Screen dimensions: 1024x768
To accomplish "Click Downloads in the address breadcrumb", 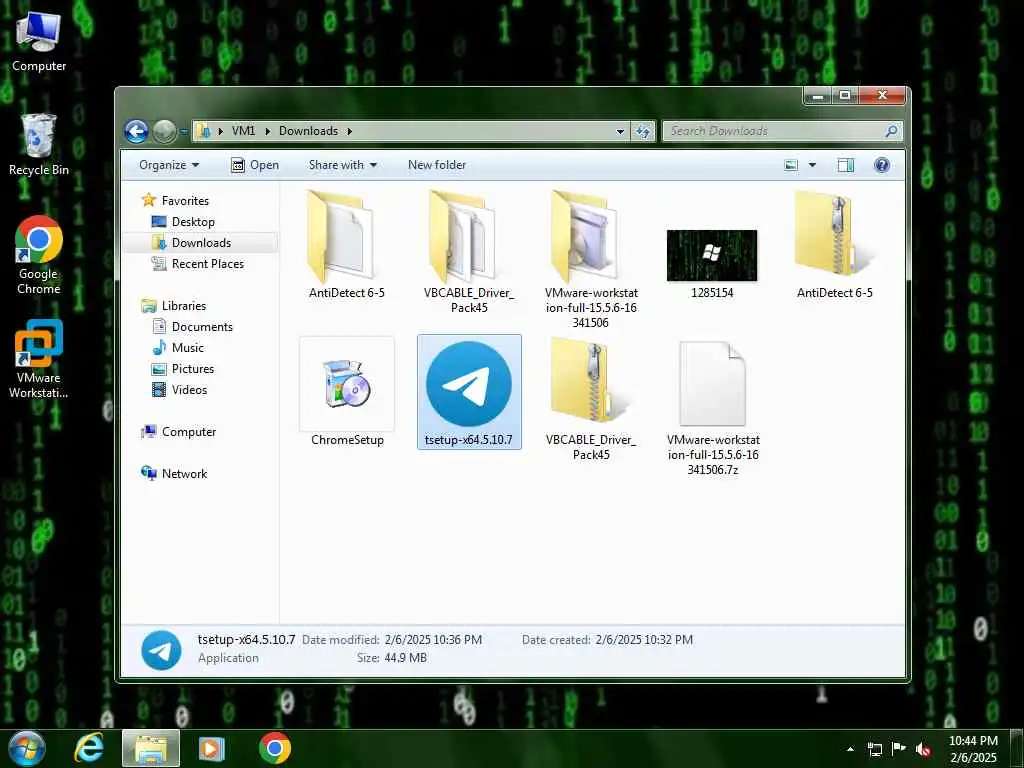I will [308, 131].
